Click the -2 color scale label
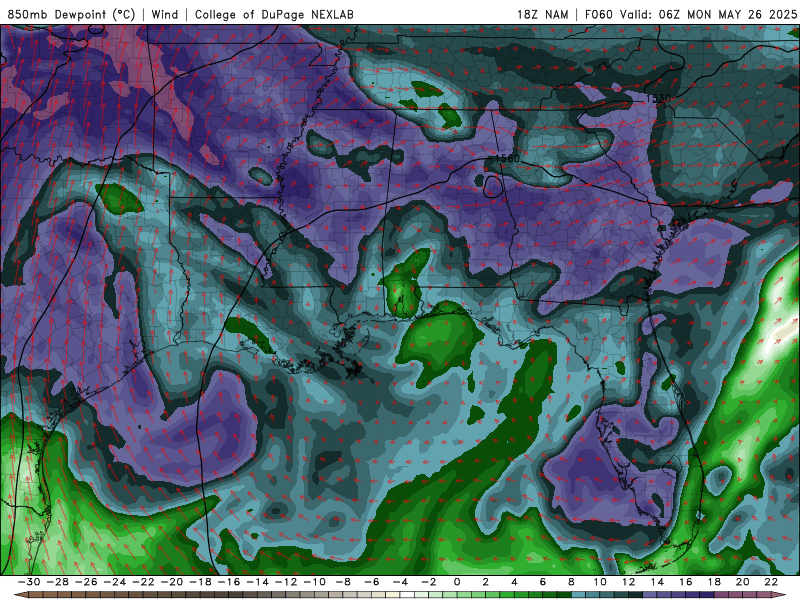The width and height of the screenshot is (800, 600). coord(429,582)
